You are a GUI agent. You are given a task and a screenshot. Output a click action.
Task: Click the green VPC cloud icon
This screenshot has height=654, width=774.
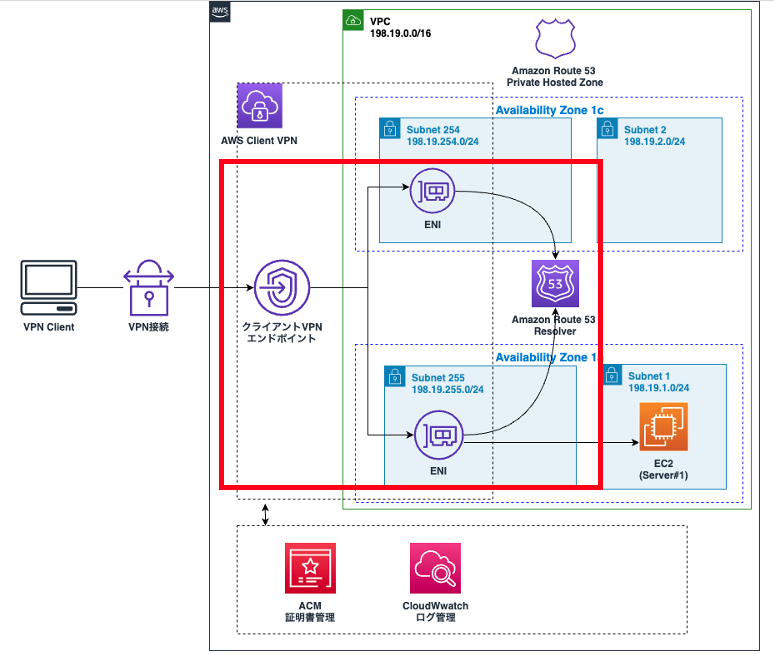(x=353, y=20)
